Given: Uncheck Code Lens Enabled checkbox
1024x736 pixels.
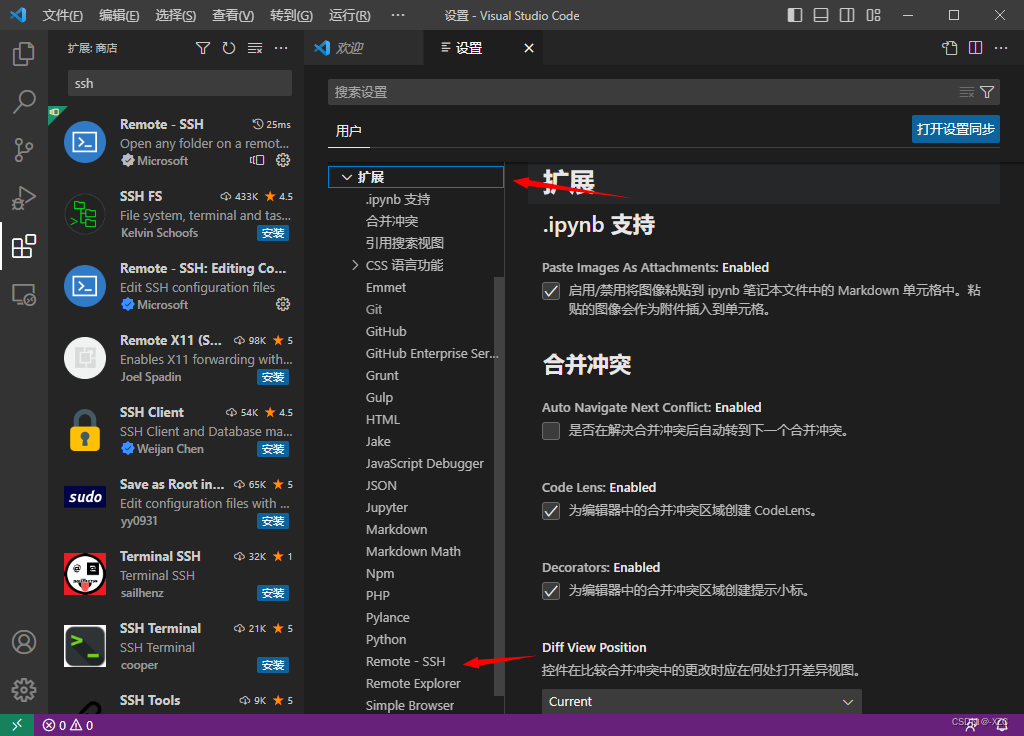Looking at the screenshot, I should tap(551, 511).
